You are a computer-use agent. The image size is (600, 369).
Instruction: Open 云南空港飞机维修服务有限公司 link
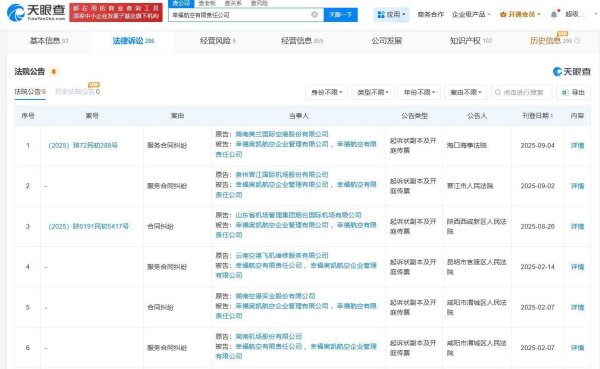(282, 255)
